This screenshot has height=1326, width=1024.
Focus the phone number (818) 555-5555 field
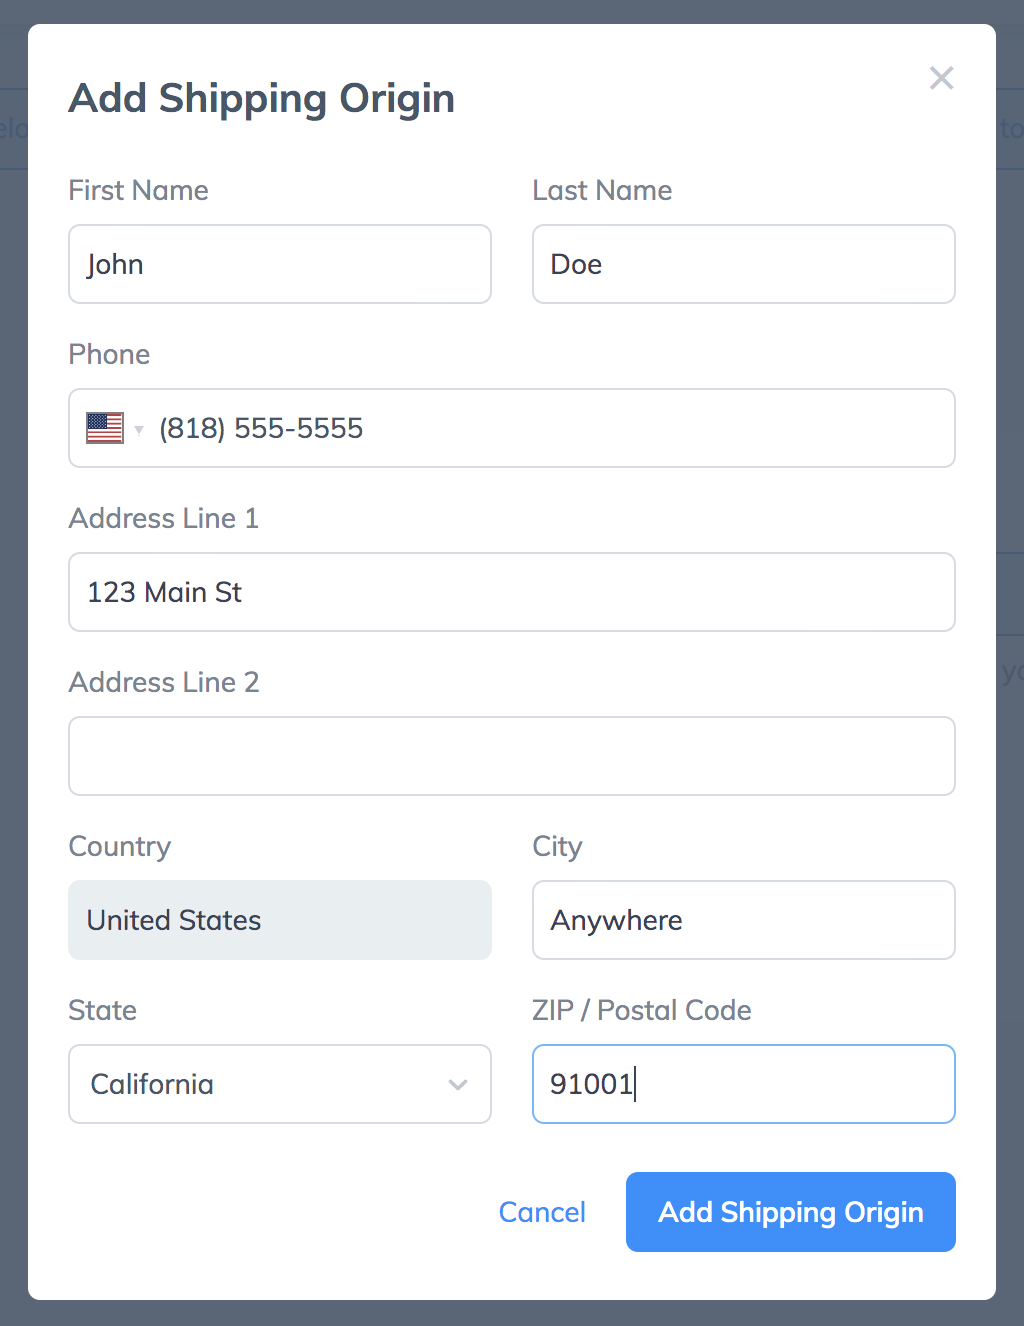coord(512,428)
